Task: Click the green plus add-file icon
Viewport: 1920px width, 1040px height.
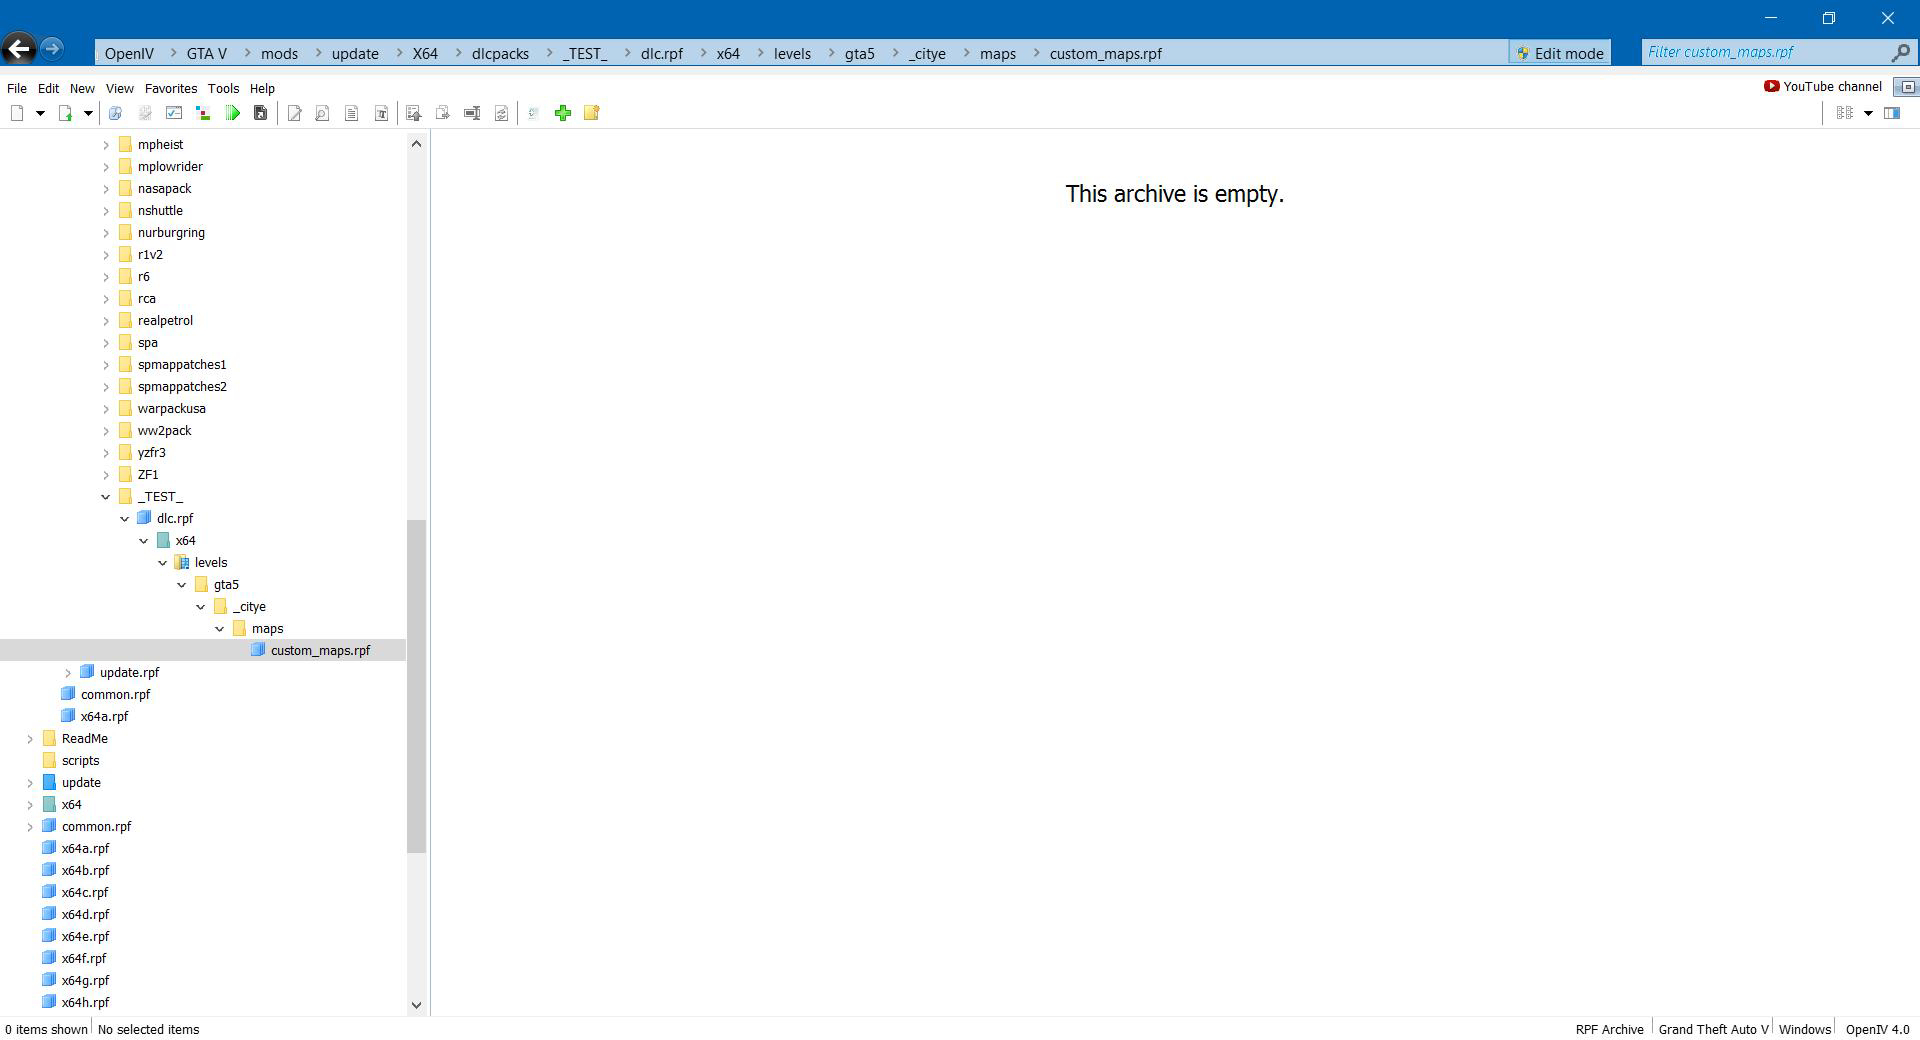Action: pos(563,113)
